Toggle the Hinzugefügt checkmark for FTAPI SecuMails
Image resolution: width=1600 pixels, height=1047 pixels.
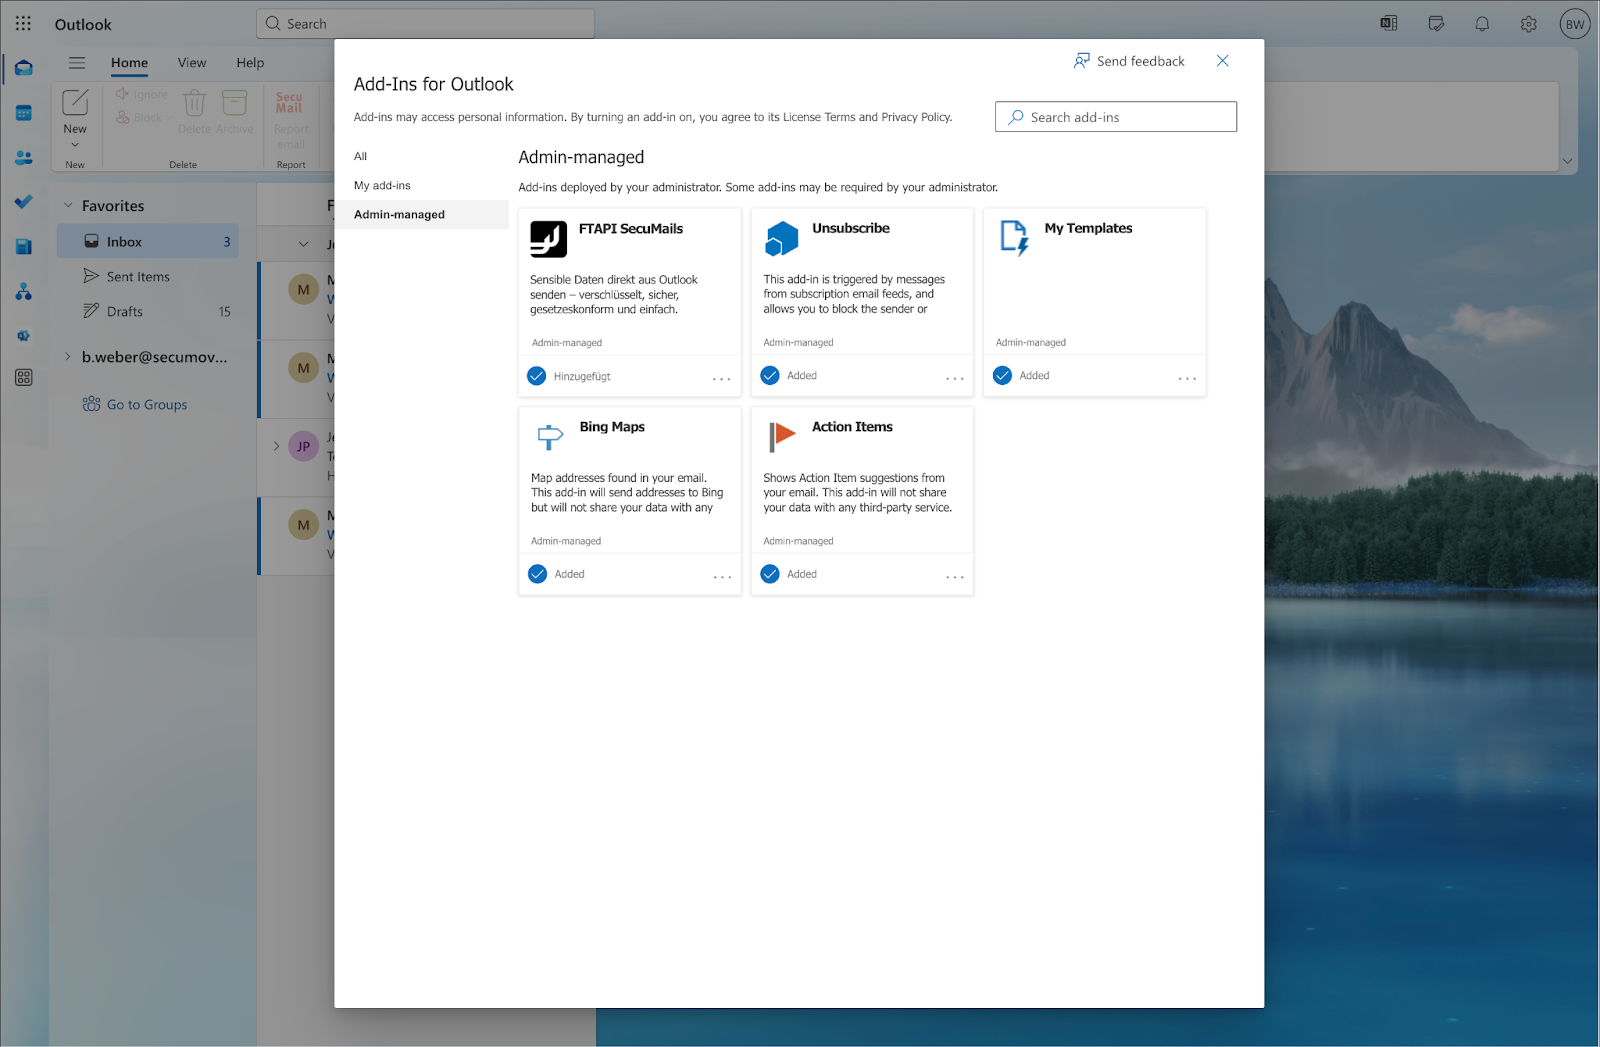click(x=537, y=376)
